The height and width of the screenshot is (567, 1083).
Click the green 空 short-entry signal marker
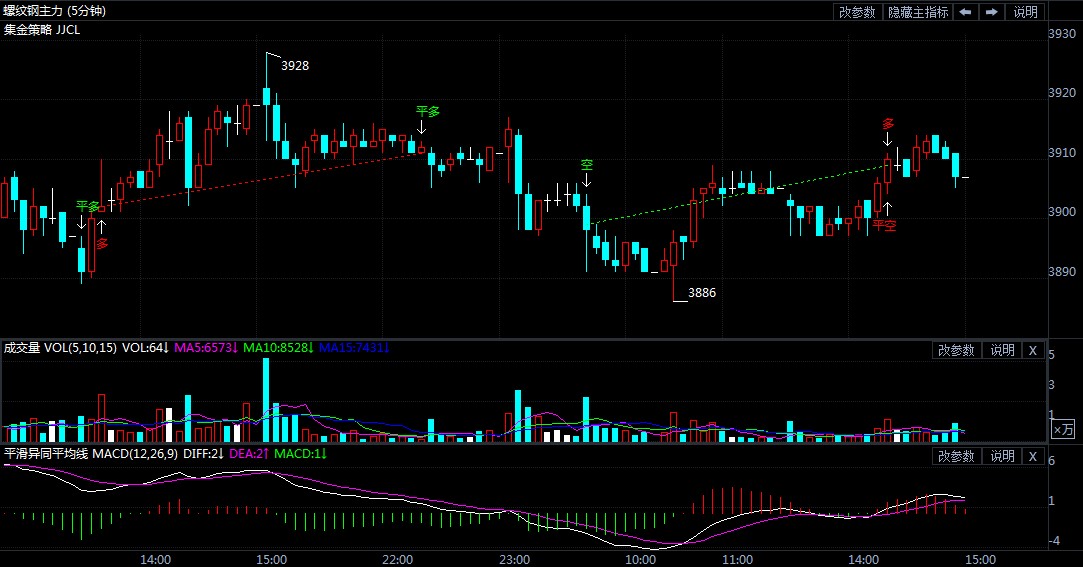point(587,165)
